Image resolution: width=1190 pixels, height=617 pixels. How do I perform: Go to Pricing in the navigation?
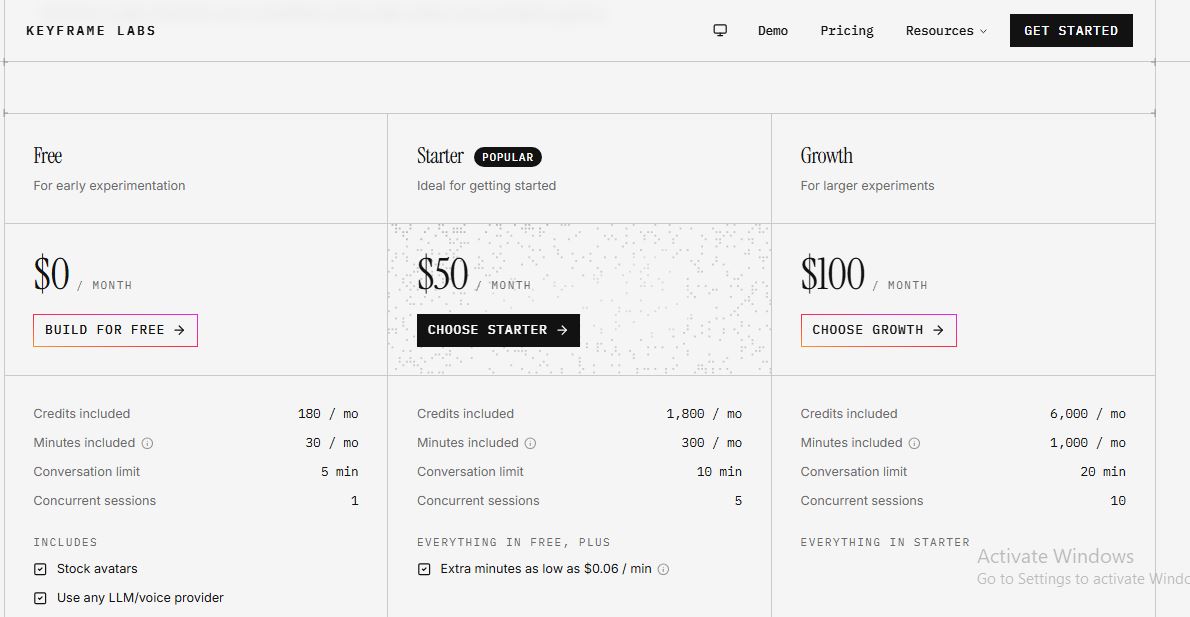click(x=847, y=30)
